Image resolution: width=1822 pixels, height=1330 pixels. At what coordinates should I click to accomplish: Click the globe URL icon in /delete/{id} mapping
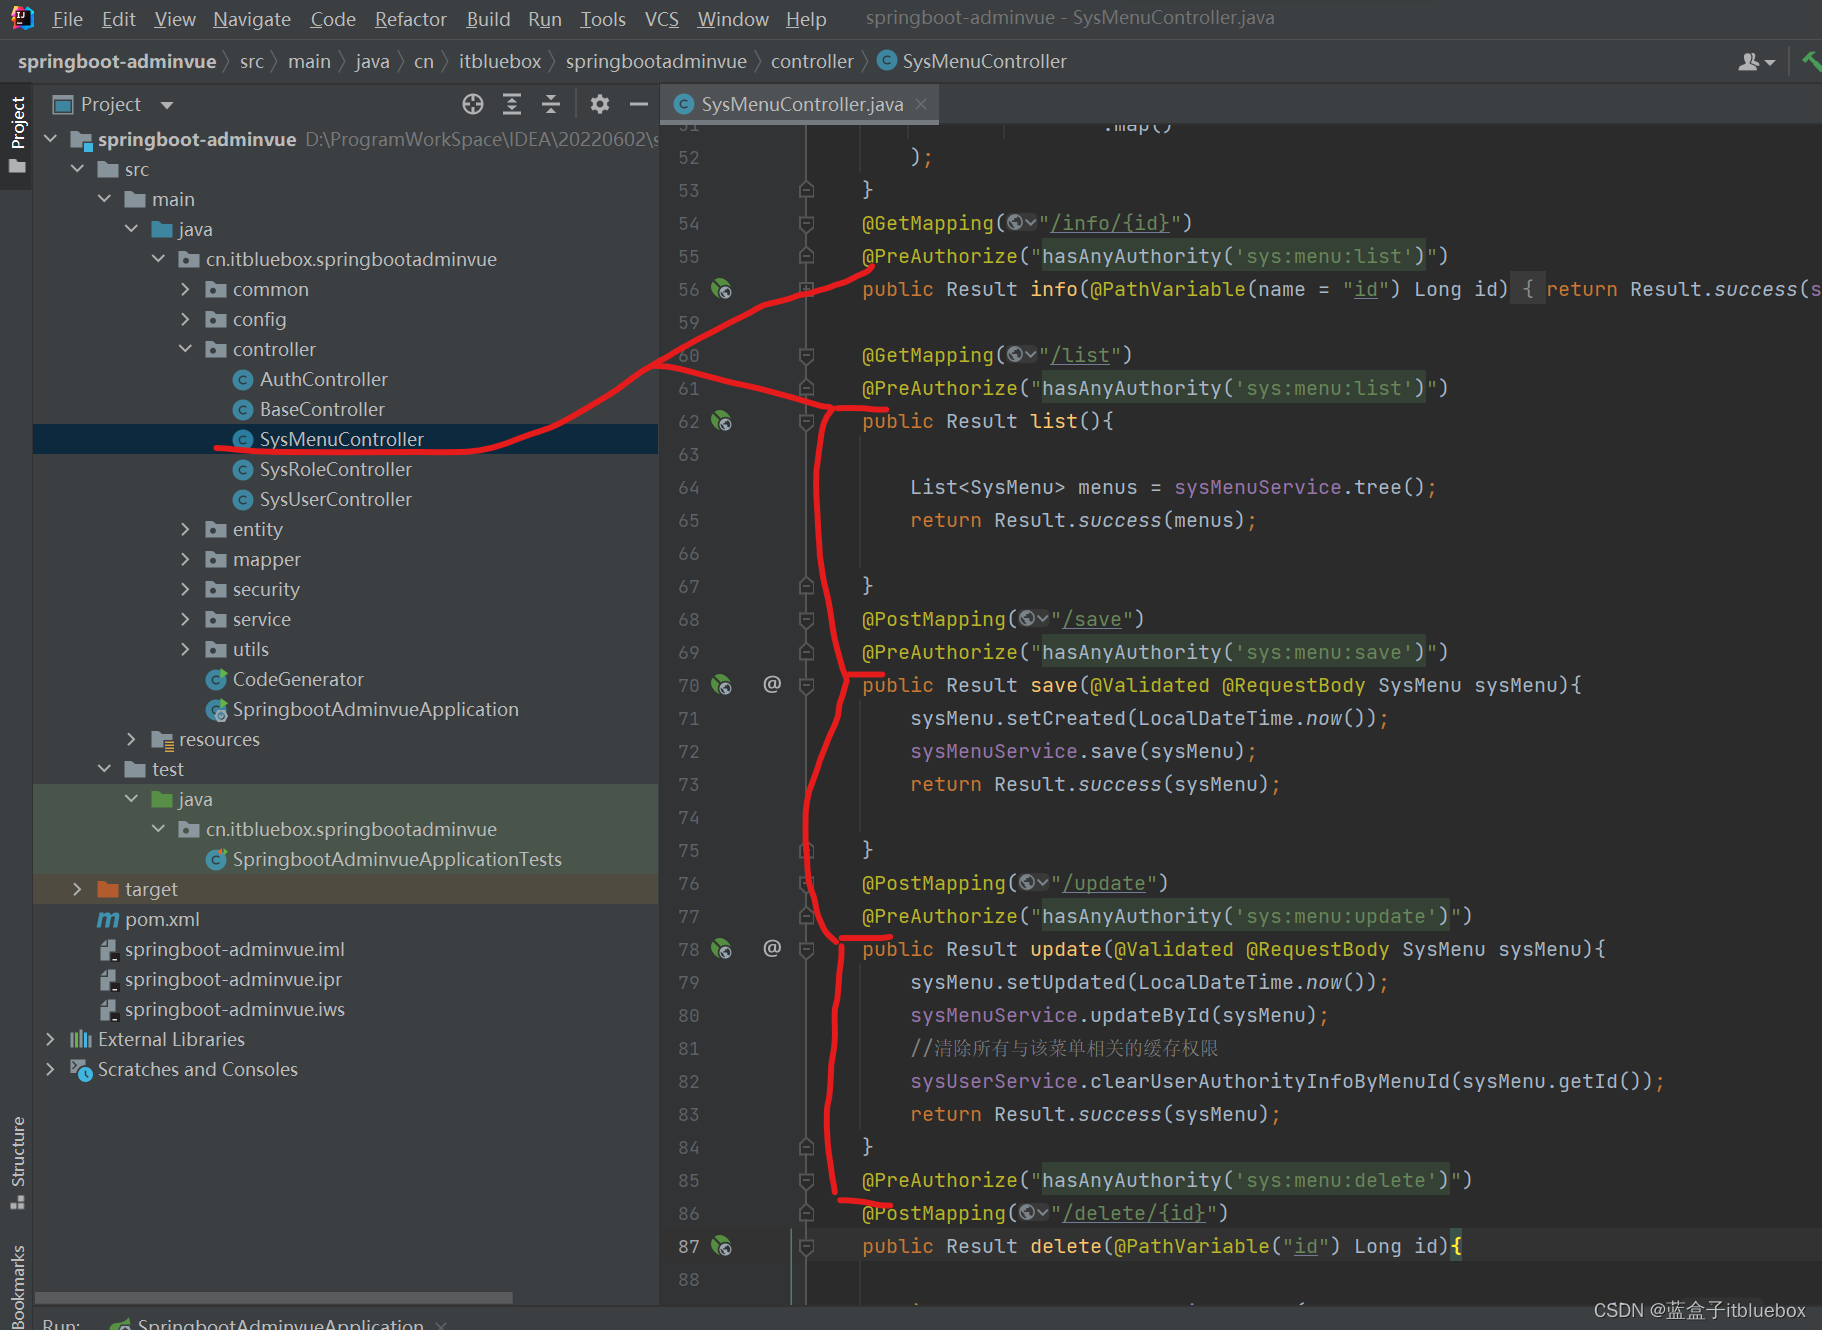pos(1033,1213)
